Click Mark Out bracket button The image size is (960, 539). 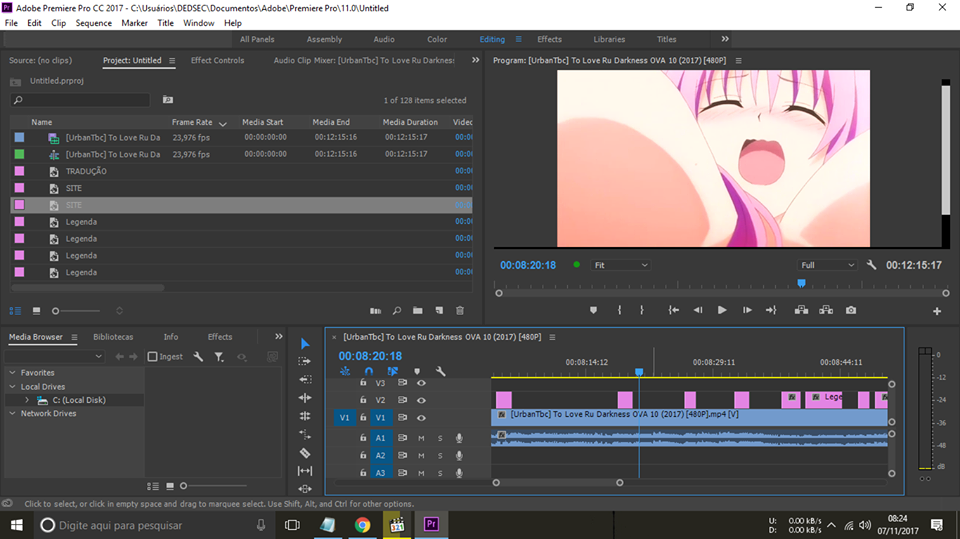click(x=642, y=311)
